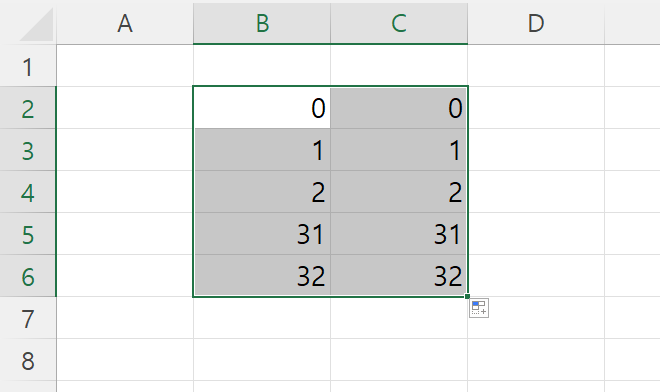Image resolution: width=660 pixels, height=392 pixels.
Task: Click empty cell A1
Action: point(125,66)
